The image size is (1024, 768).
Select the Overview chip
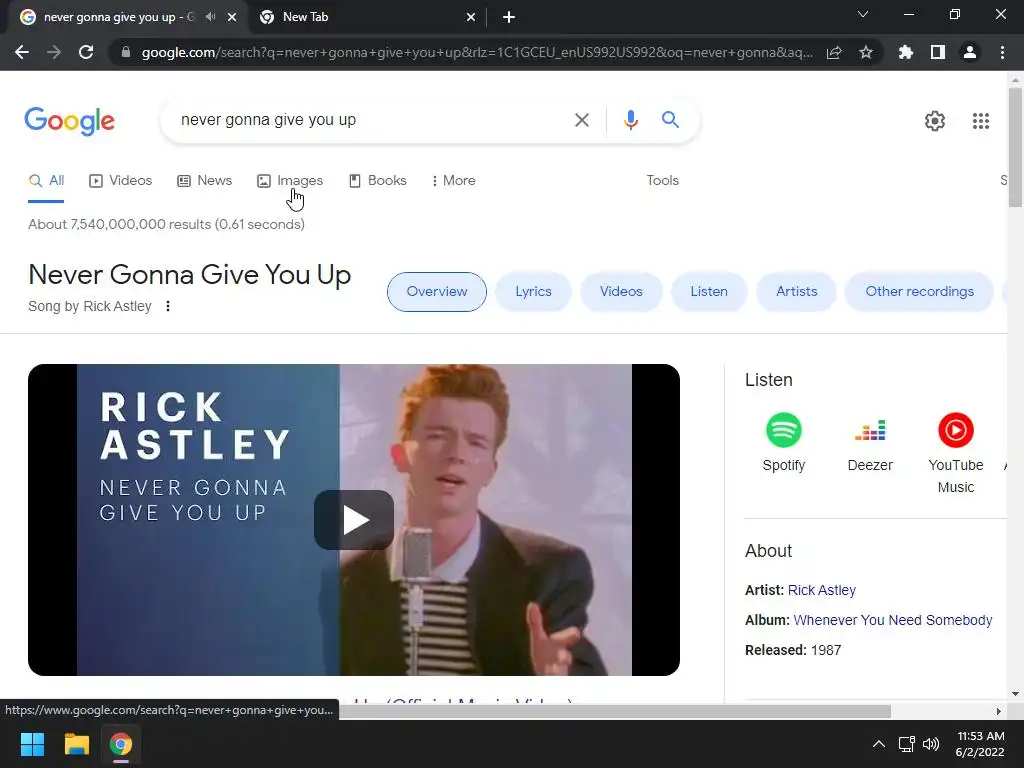437,292
